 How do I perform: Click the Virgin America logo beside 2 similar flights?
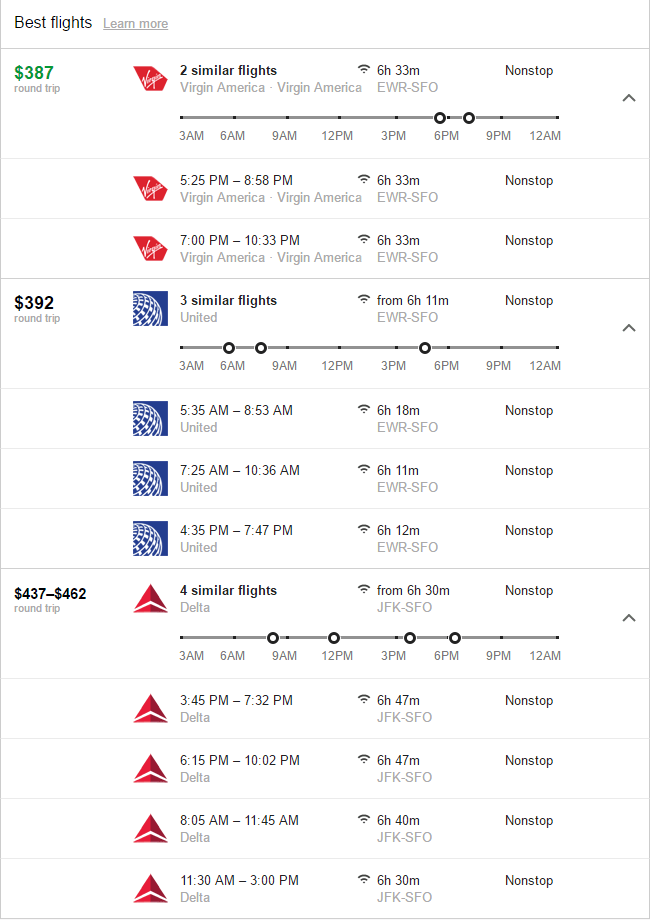tap(150, 79)
